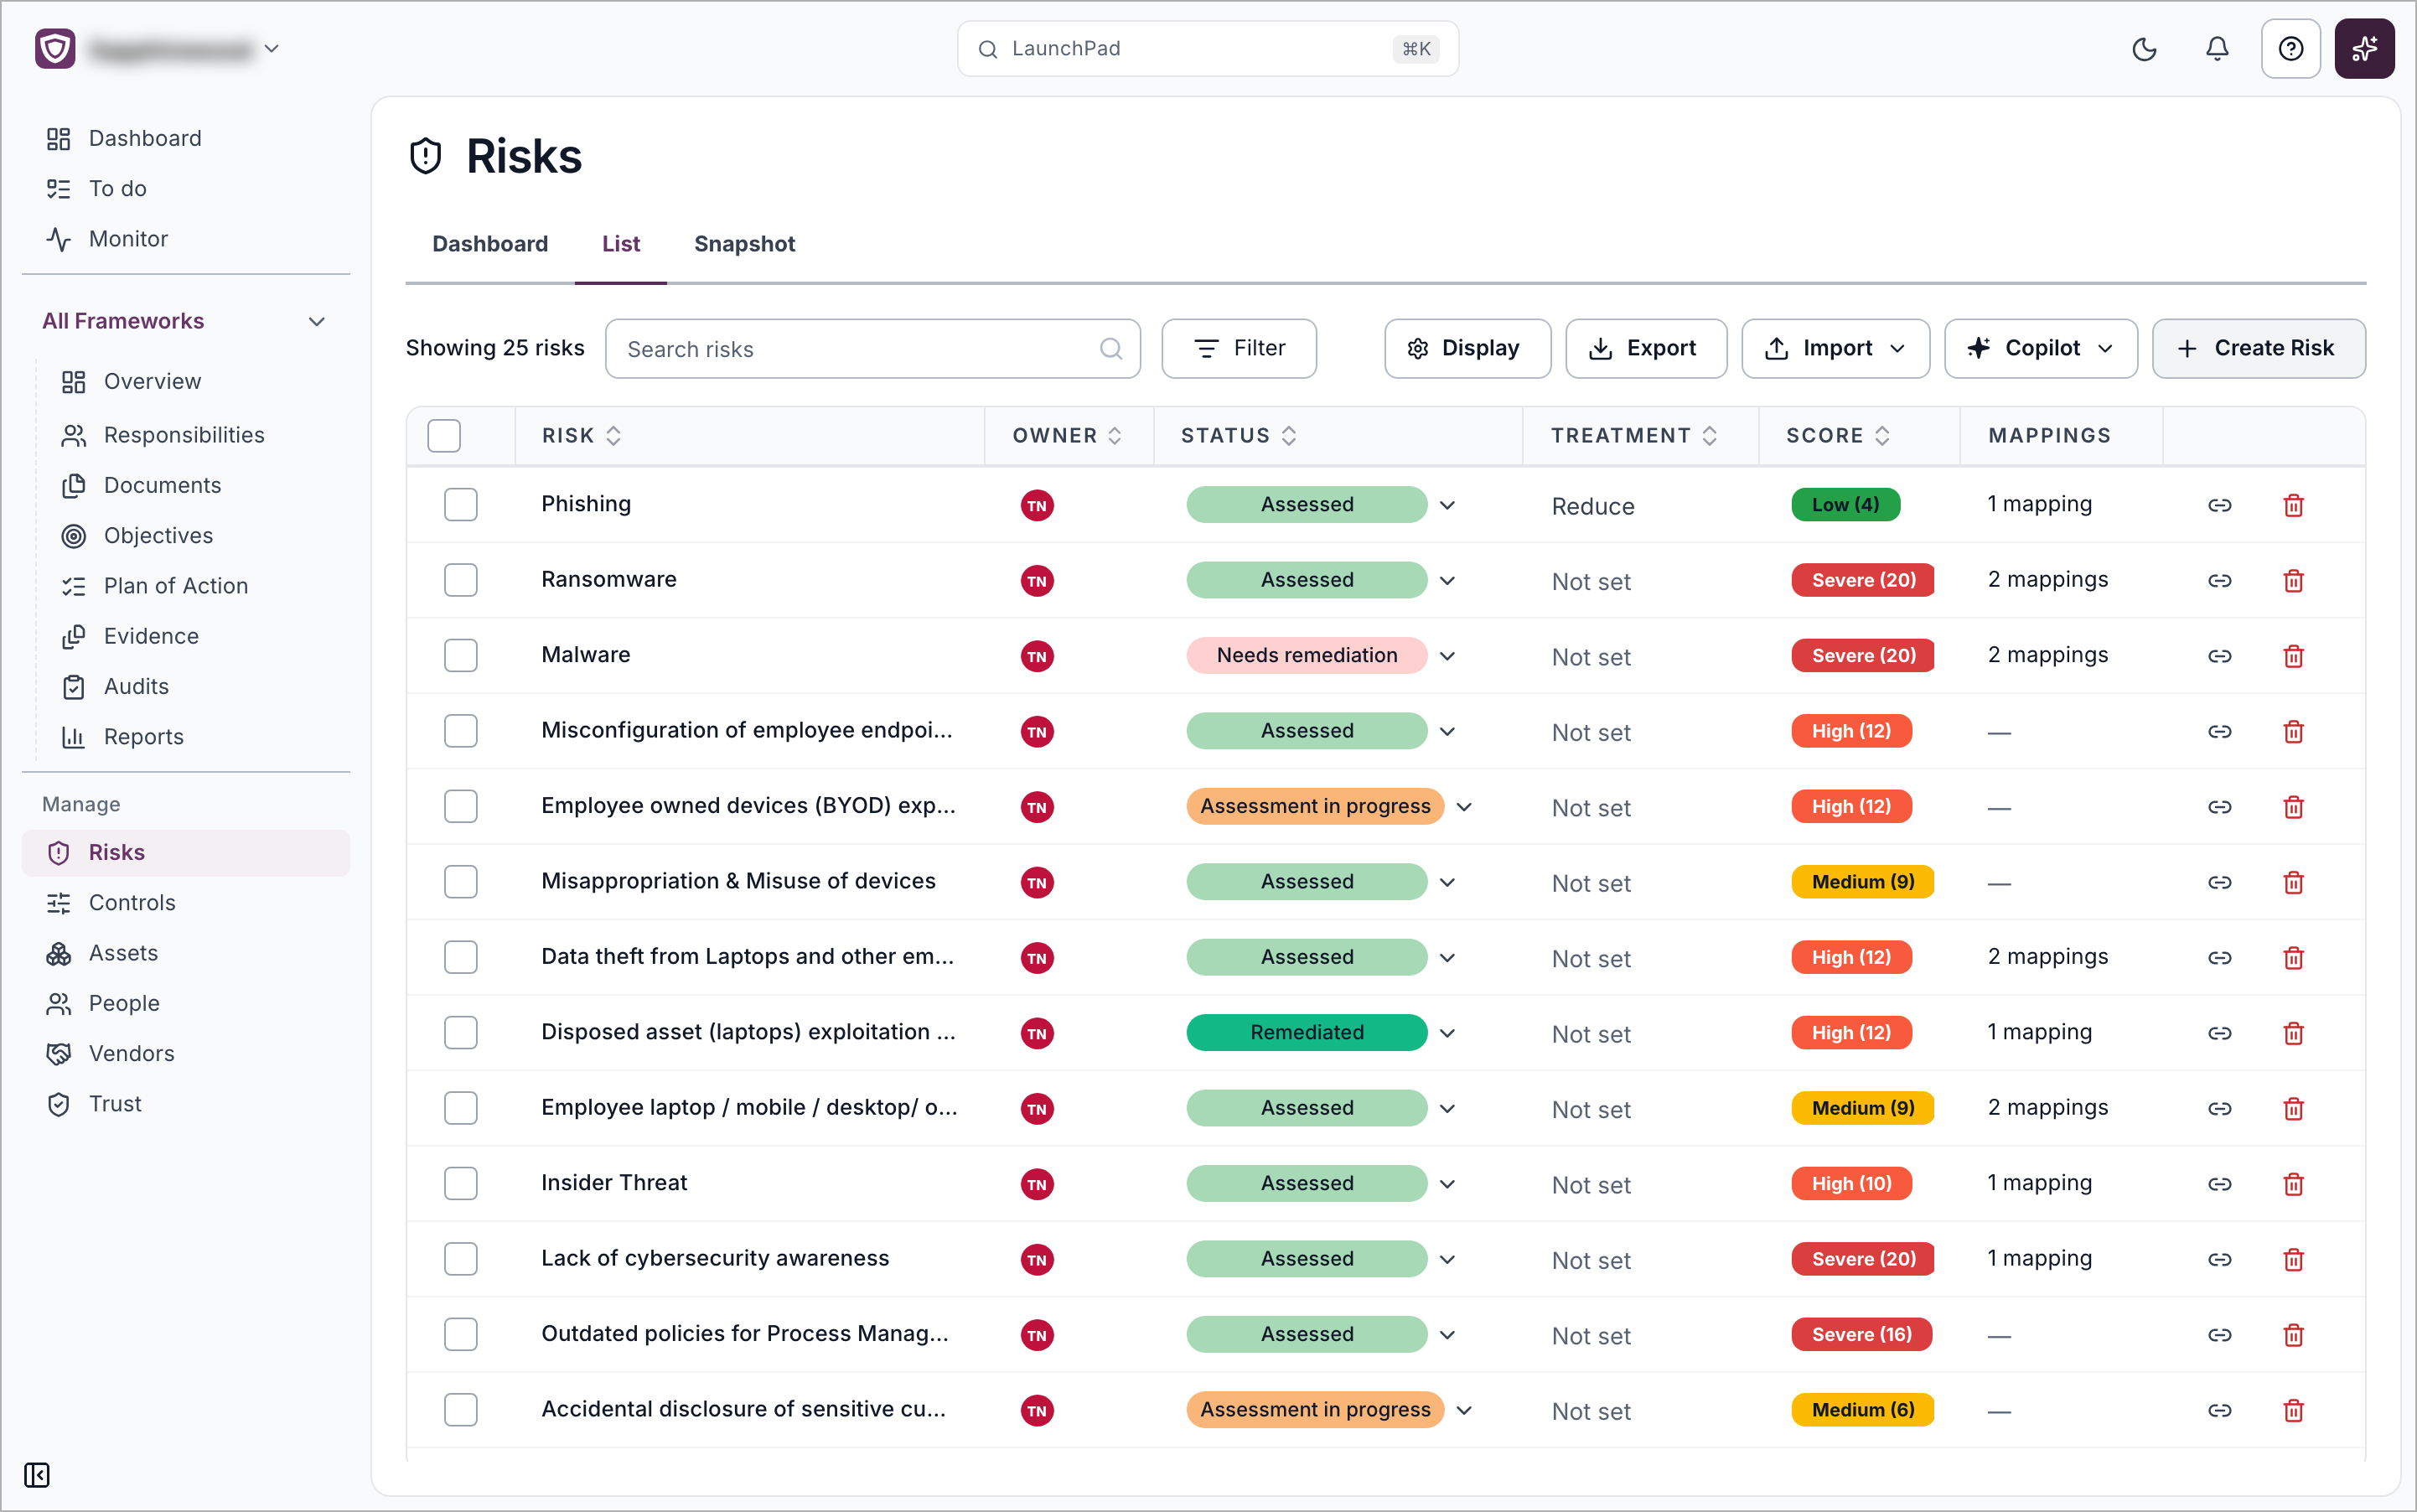Focus the Search risks input field
Viewport: 2417px width, 1512px height.
[872, 349]
